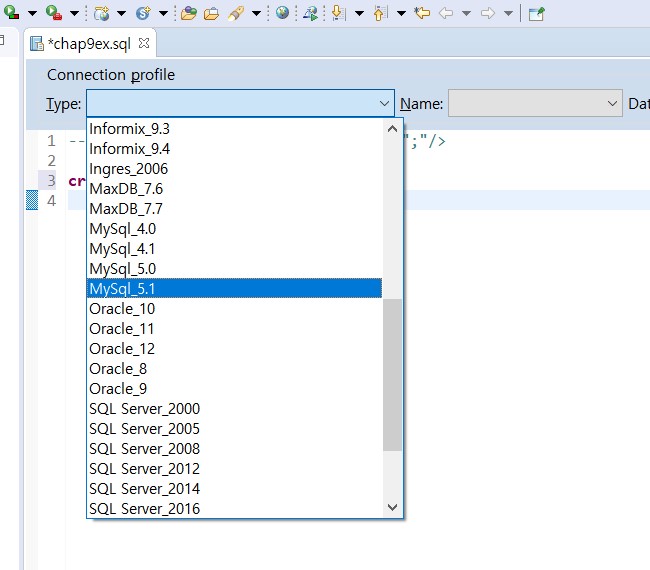Click the Last Edit Location icon
This screenshot has height=570, width=650.
pyautogui.click(x=422, y=13)
